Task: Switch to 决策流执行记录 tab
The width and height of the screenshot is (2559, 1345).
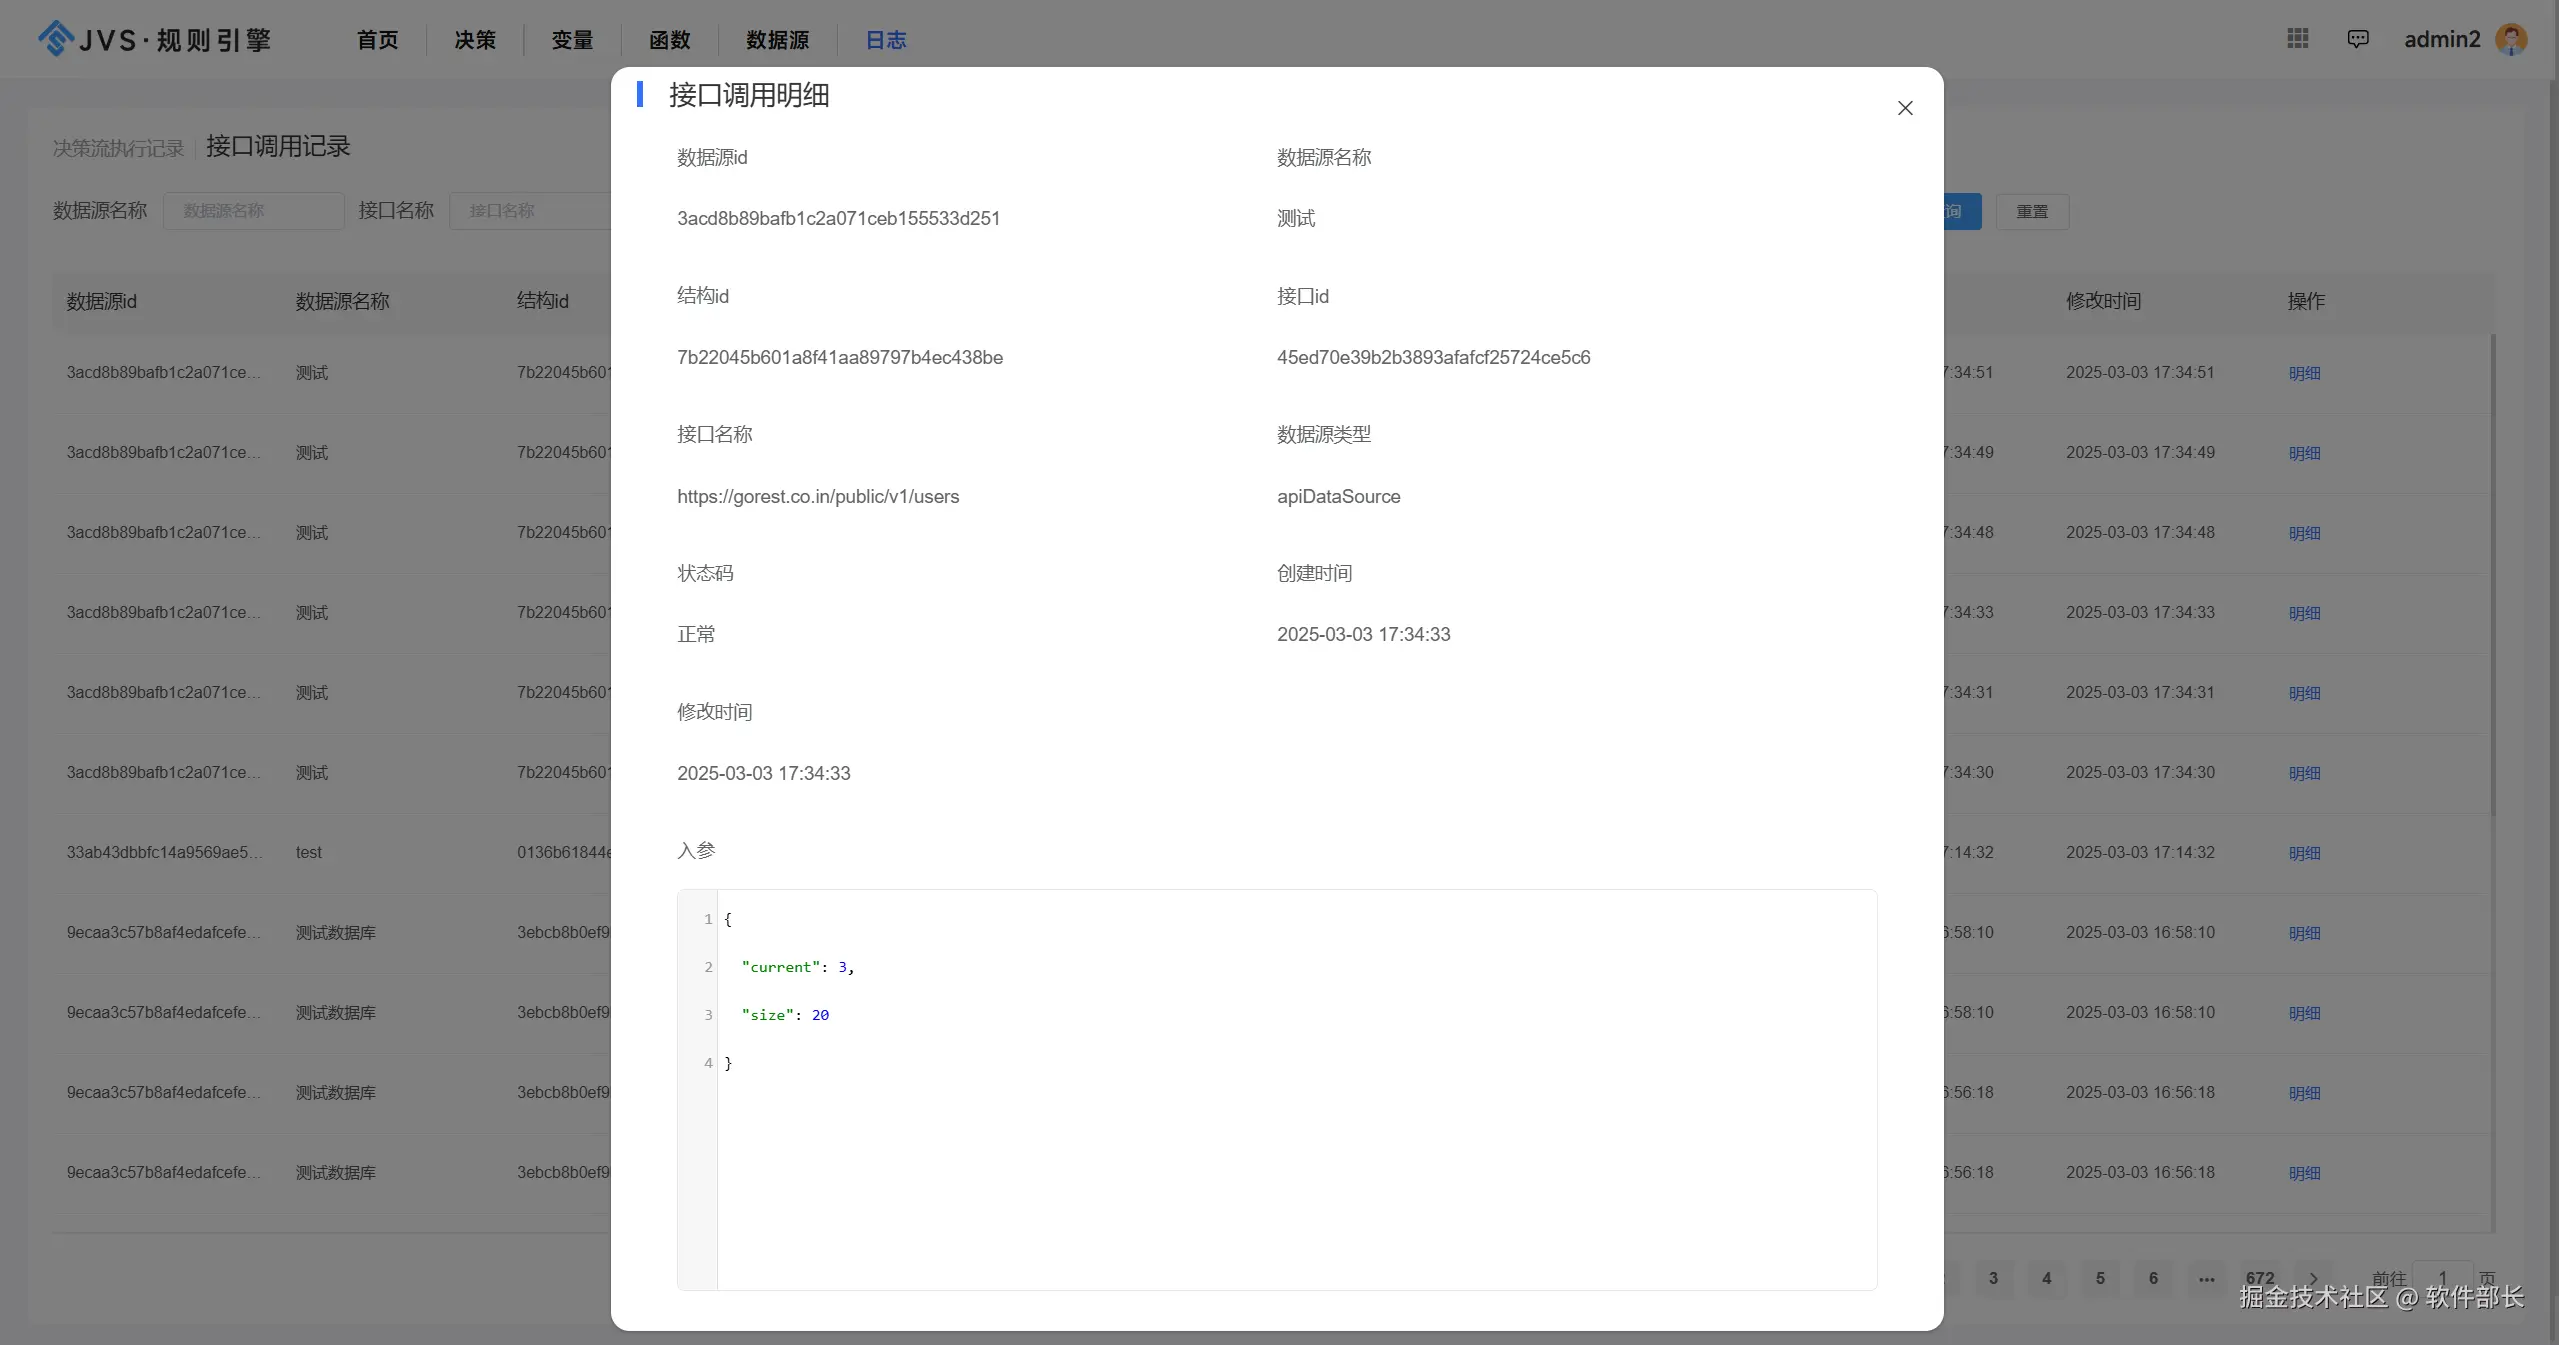Action: click(118, 148)
